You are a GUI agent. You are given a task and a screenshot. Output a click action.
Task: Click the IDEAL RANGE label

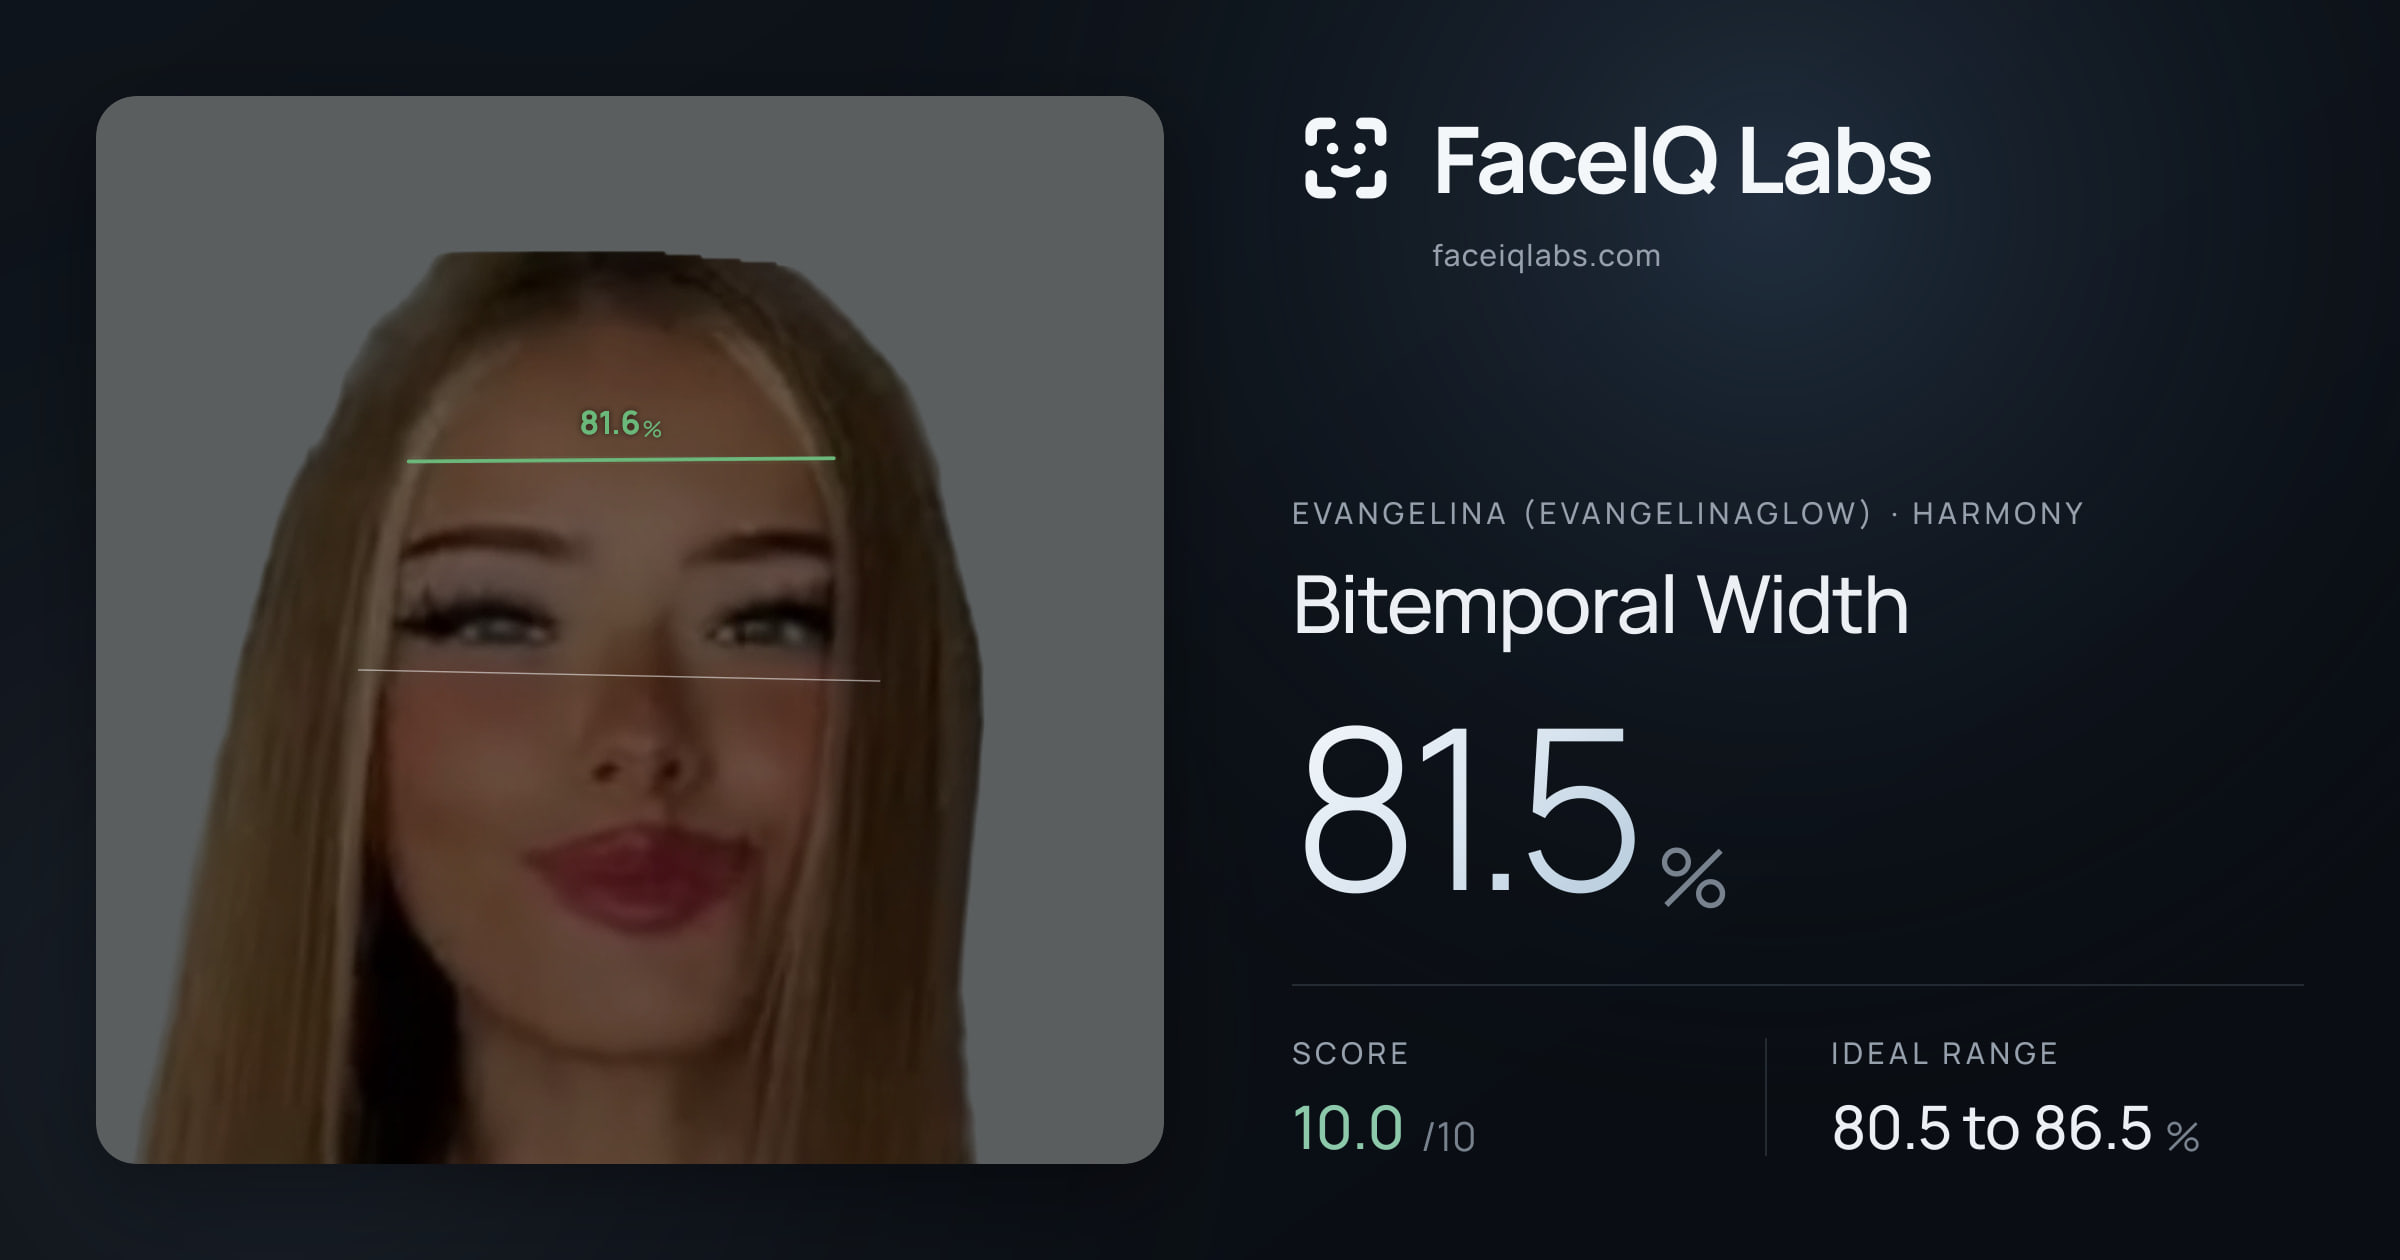pyautogui.click(x=1944, y=1054)
